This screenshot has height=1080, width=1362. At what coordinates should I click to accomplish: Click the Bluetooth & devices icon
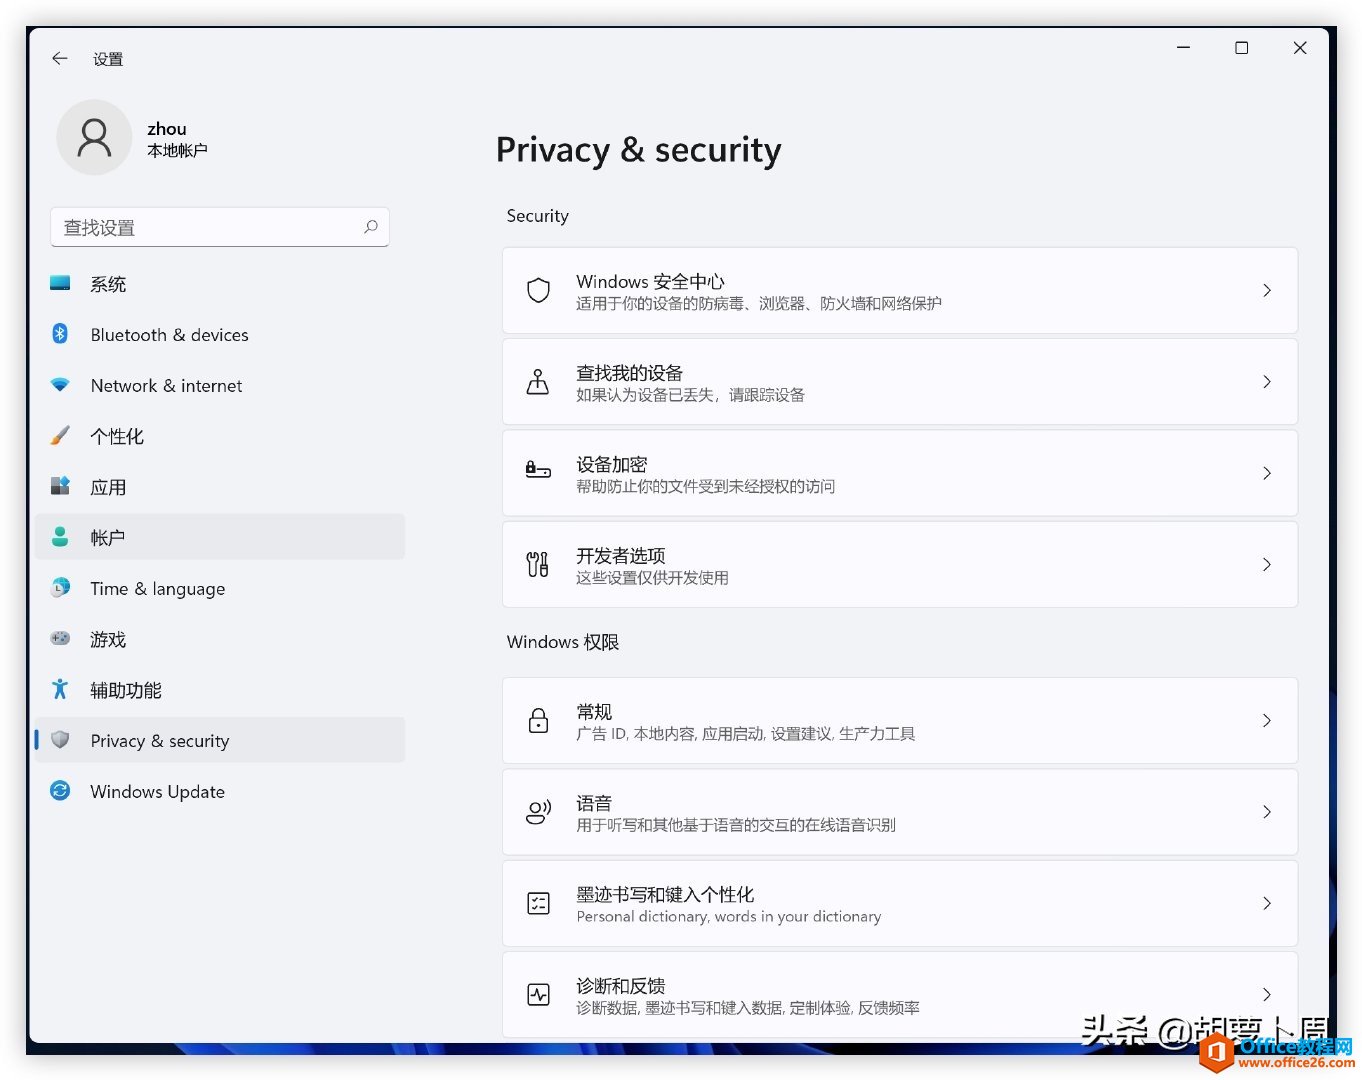pos(60,334)
